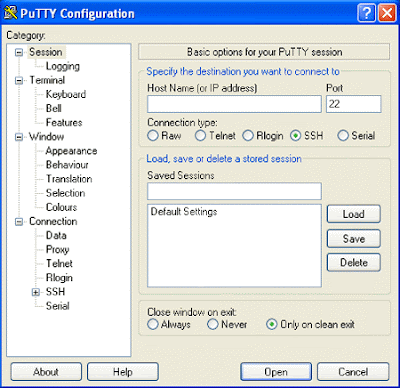
Task: Open the Bell settings category
Action: pyautogui.click(x=54, y=108)
